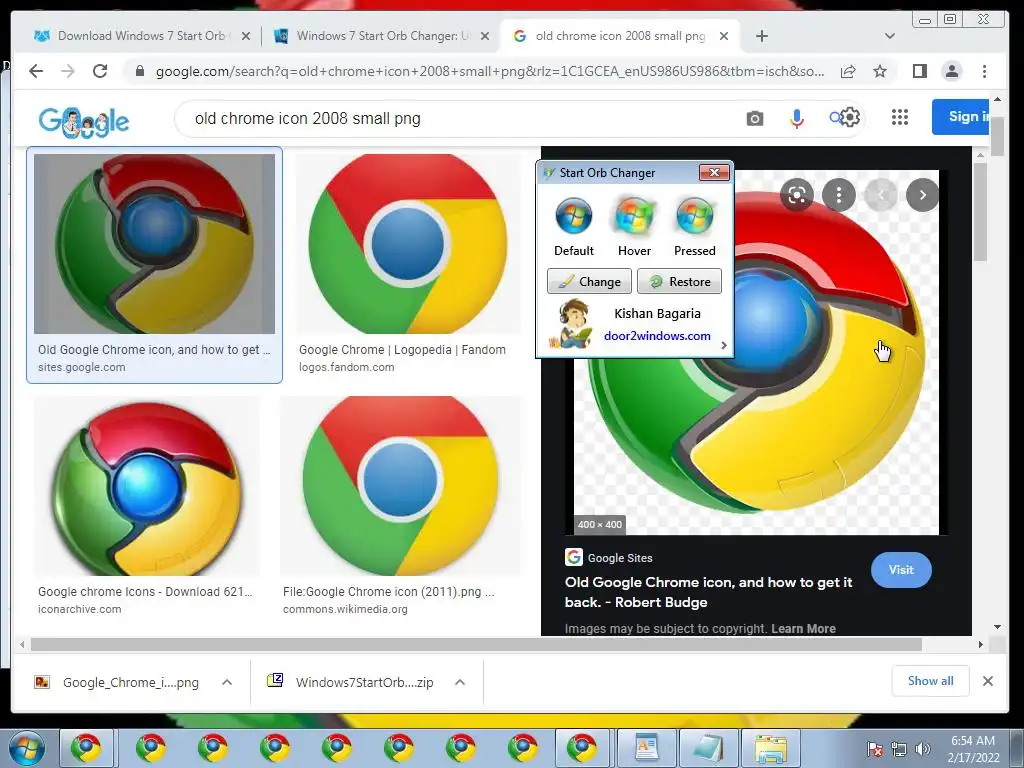Open the tab search dropdown
1024x768 pixels.
[x=889, y=36]
